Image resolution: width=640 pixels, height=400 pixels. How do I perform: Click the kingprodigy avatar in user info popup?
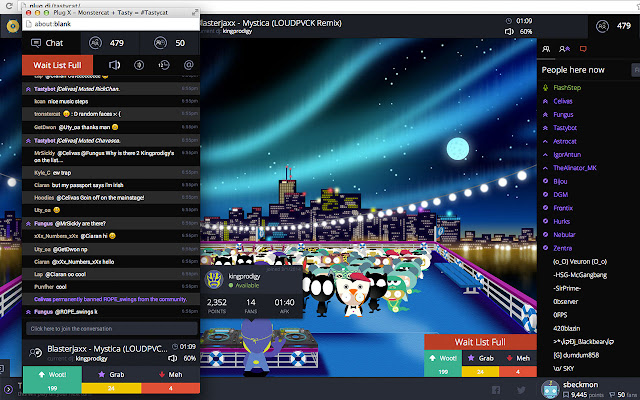pos(214,280)
